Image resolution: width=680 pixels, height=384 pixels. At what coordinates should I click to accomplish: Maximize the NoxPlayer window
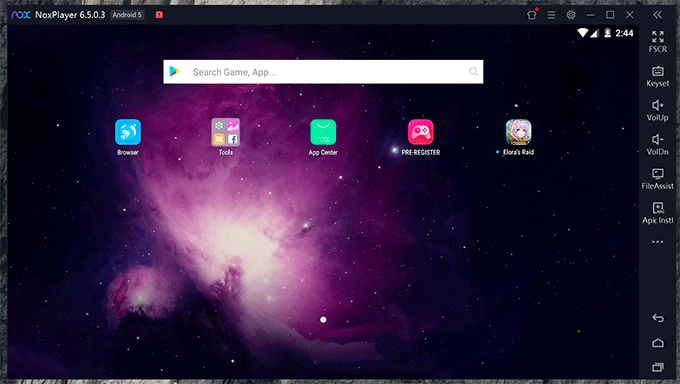click(610, 15)
